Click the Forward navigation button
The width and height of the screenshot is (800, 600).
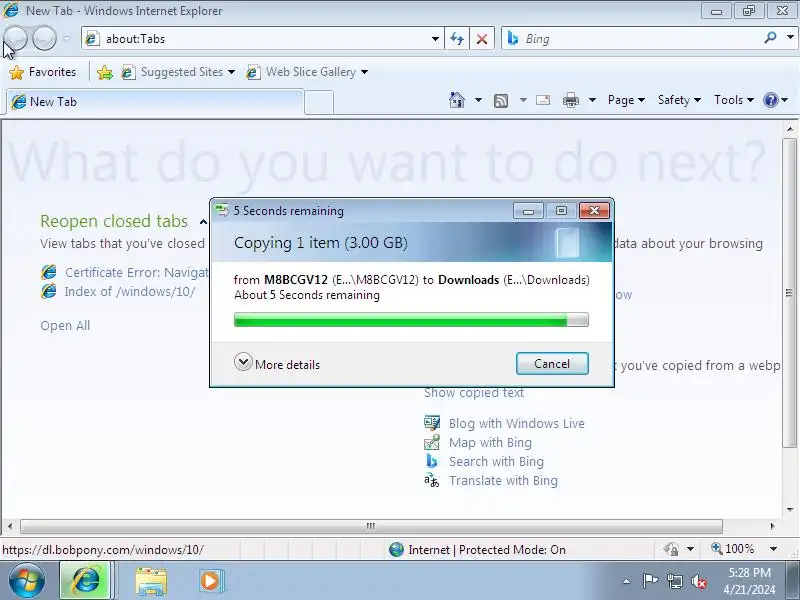[x=44, y=38]
